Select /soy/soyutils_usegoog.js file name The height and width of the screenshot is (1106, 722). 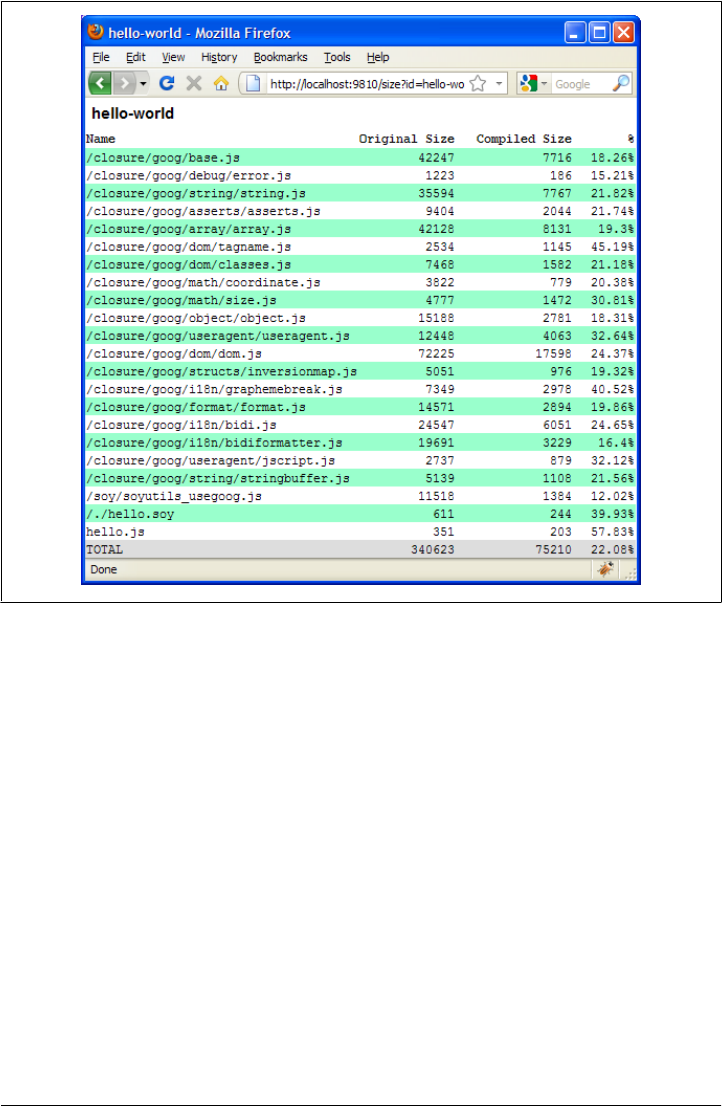point(173,497)
